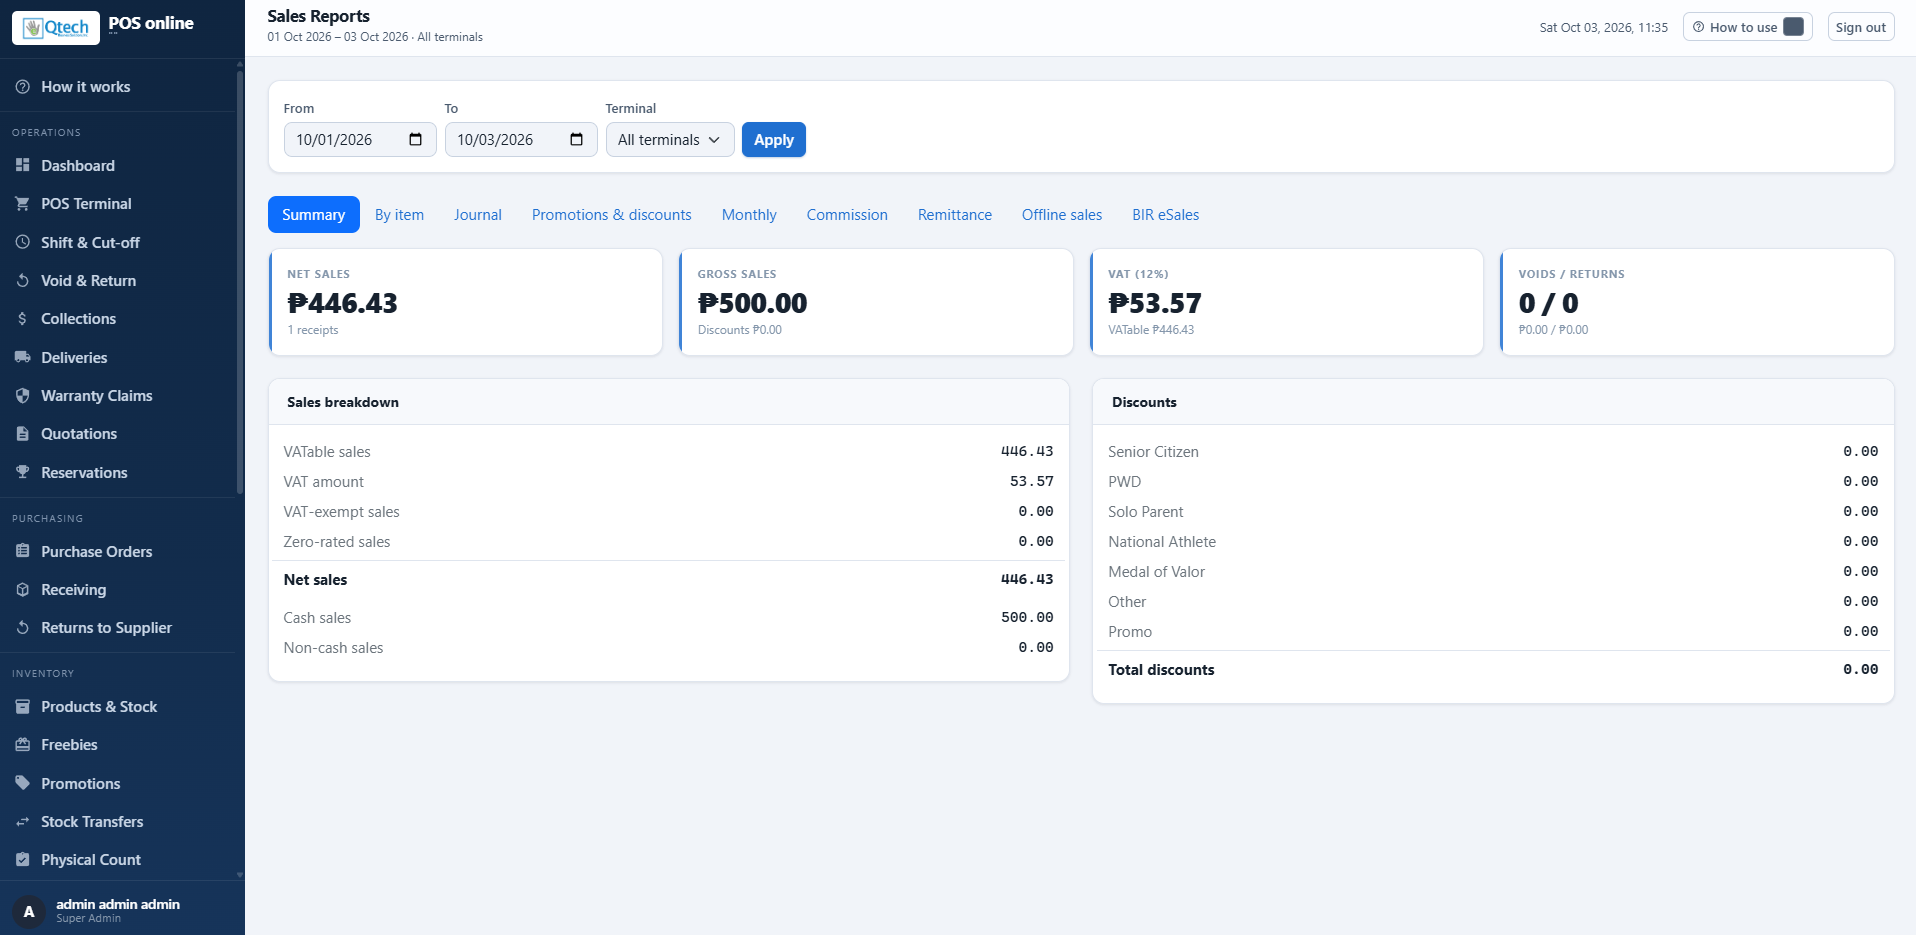This screenshot has width=1916, height=935.
Task: Click the Purchase Orders list icon
Action: click(x=22, y=551)
